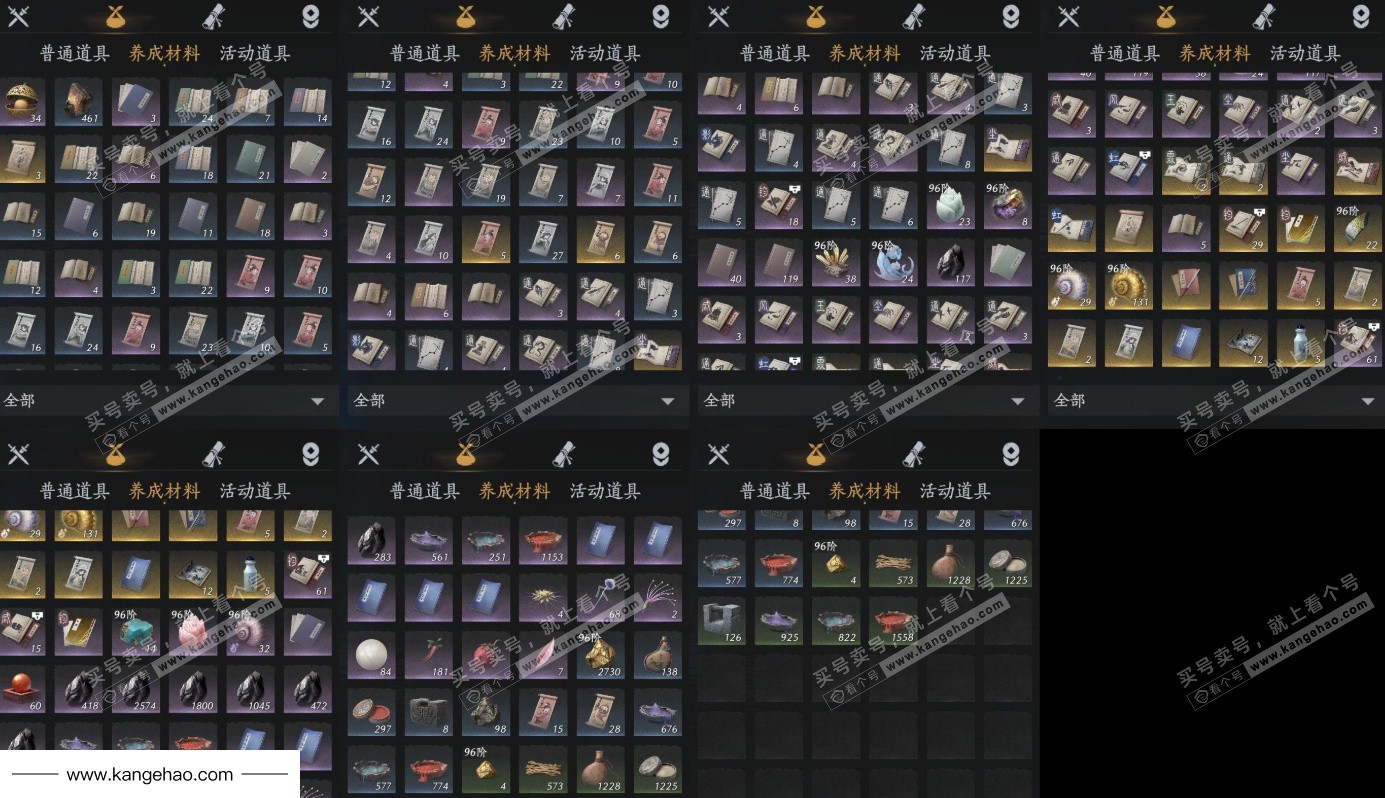Open the 全部 dropdown under the 117 item grid
Screen dimensions: 1385x798
click(x=866, y=401)
